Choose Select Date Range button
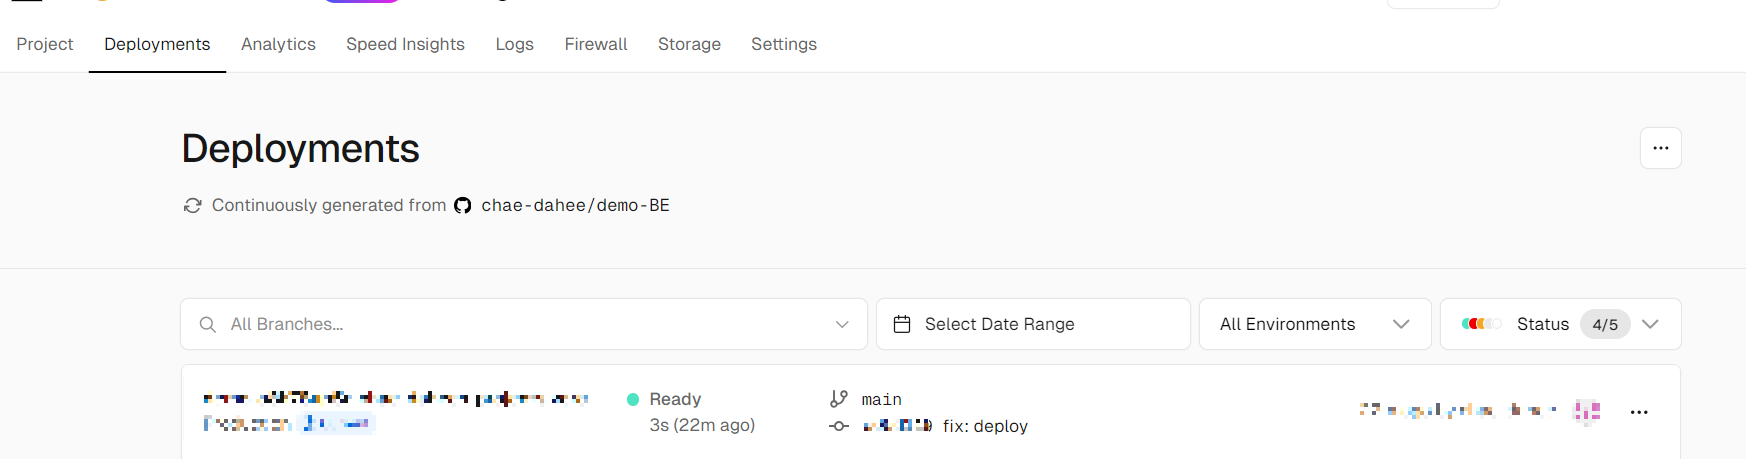Screen dimensions: 1746x459 coord(1033,324)
